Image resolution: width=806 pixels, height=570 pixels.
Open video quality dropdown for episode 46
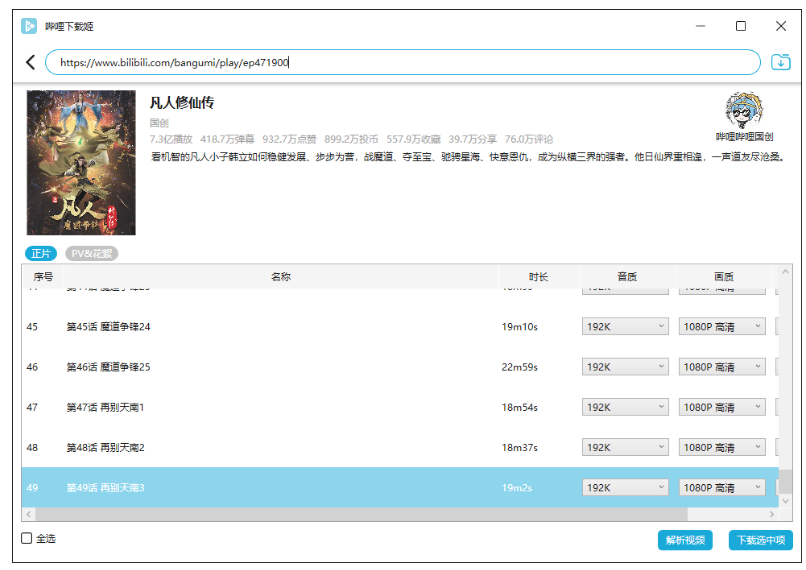(x=722, y=367)
